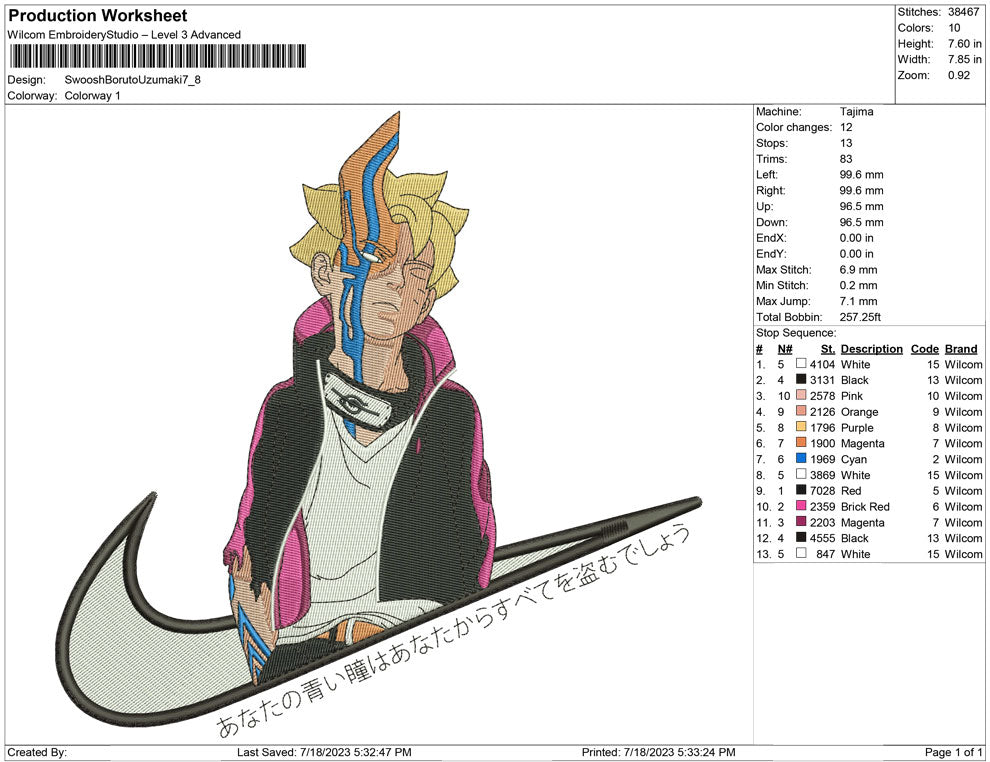Screen dimensions: 990x762
Task: Click the St. column header
Action: coord(828,349)
